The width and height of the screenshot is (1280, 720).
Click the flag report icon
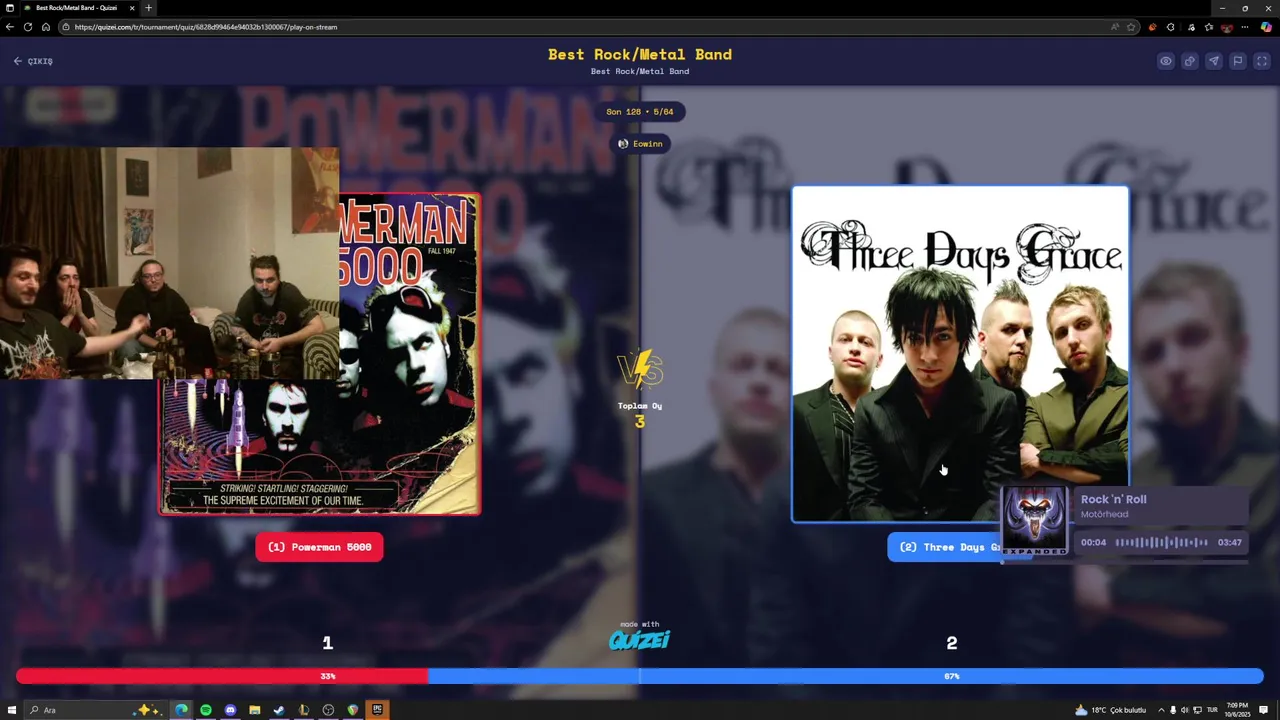(x=1238, y=61)
